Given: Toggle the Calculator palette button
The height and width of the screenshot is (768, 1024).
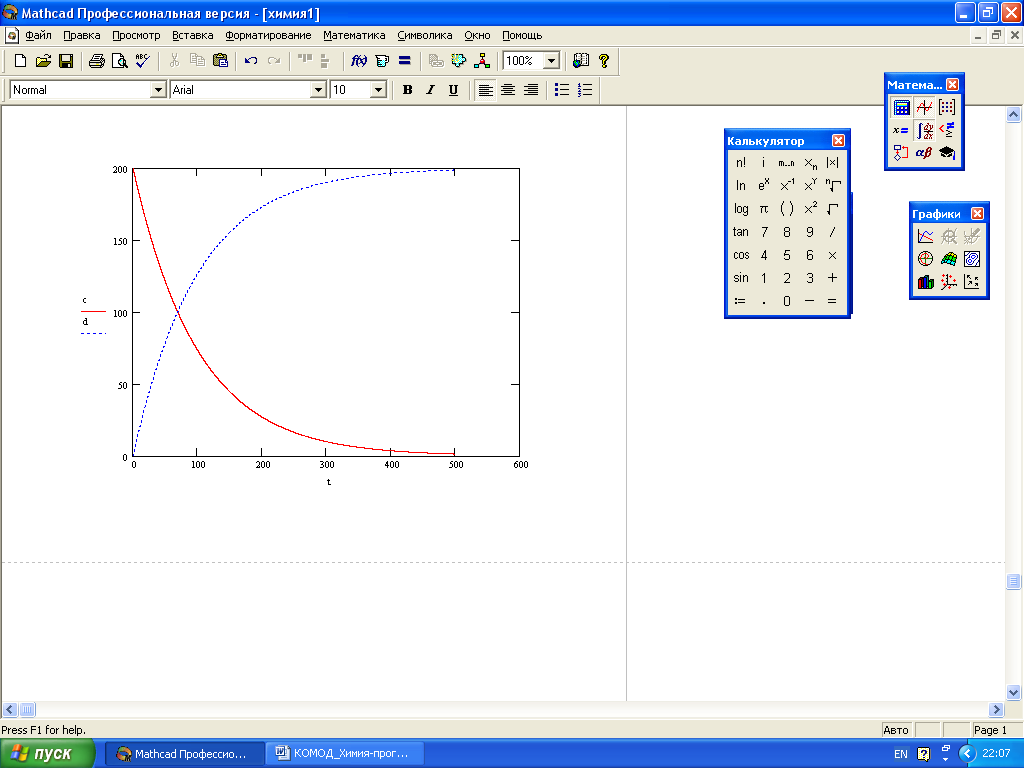Looking at the screenshot, I should (x=902, y=108).
